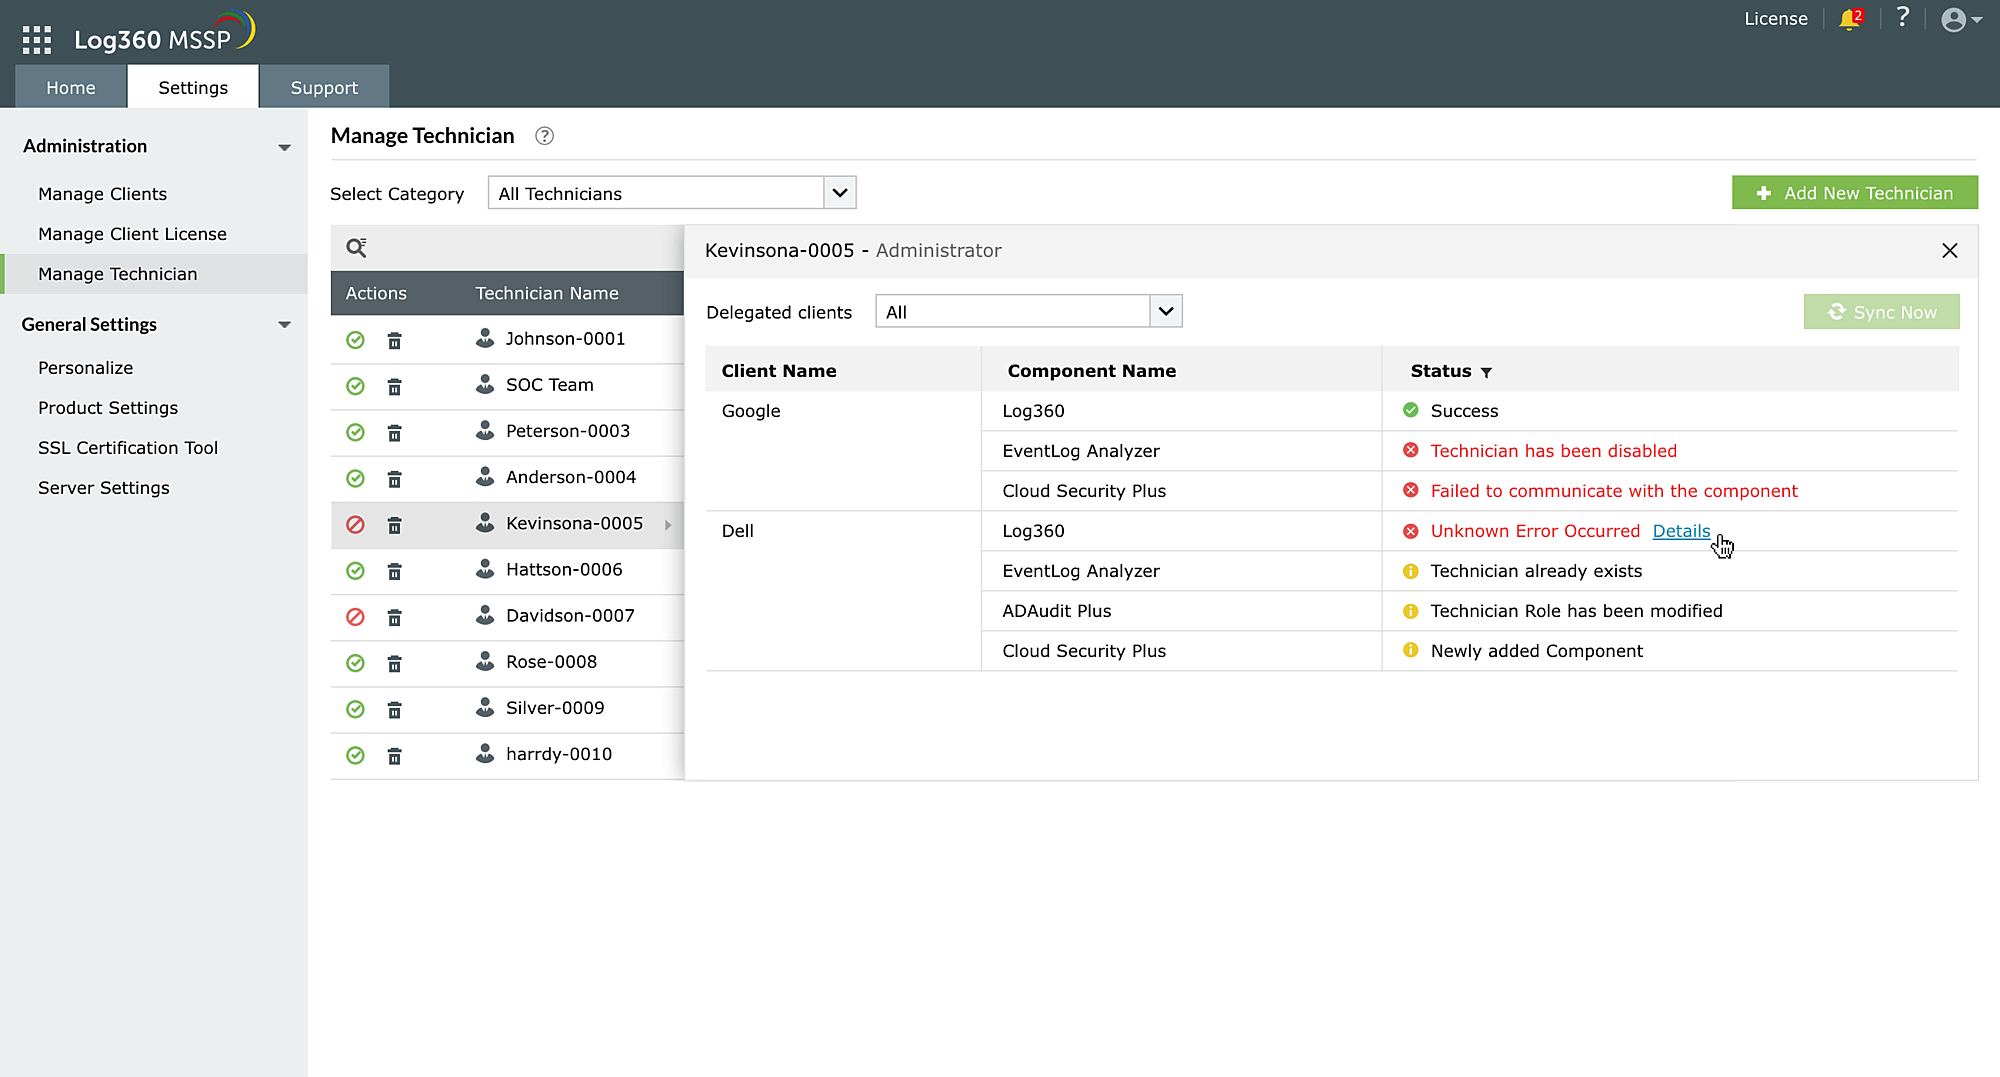Click the Component Name column header
The width and height of the screenshot is (2000, 1077).
(x=1092, y=371)
